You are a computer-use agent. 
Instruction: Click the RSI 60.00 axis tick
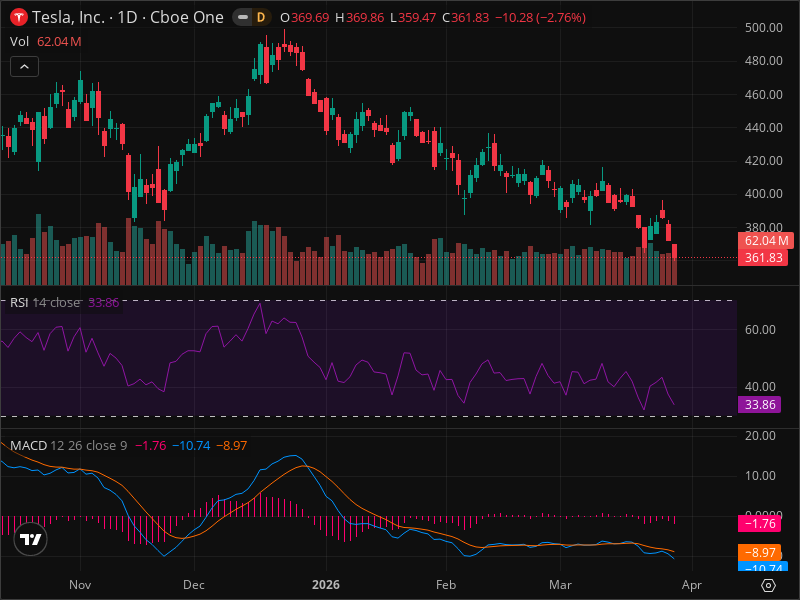[x=760, y=330]
